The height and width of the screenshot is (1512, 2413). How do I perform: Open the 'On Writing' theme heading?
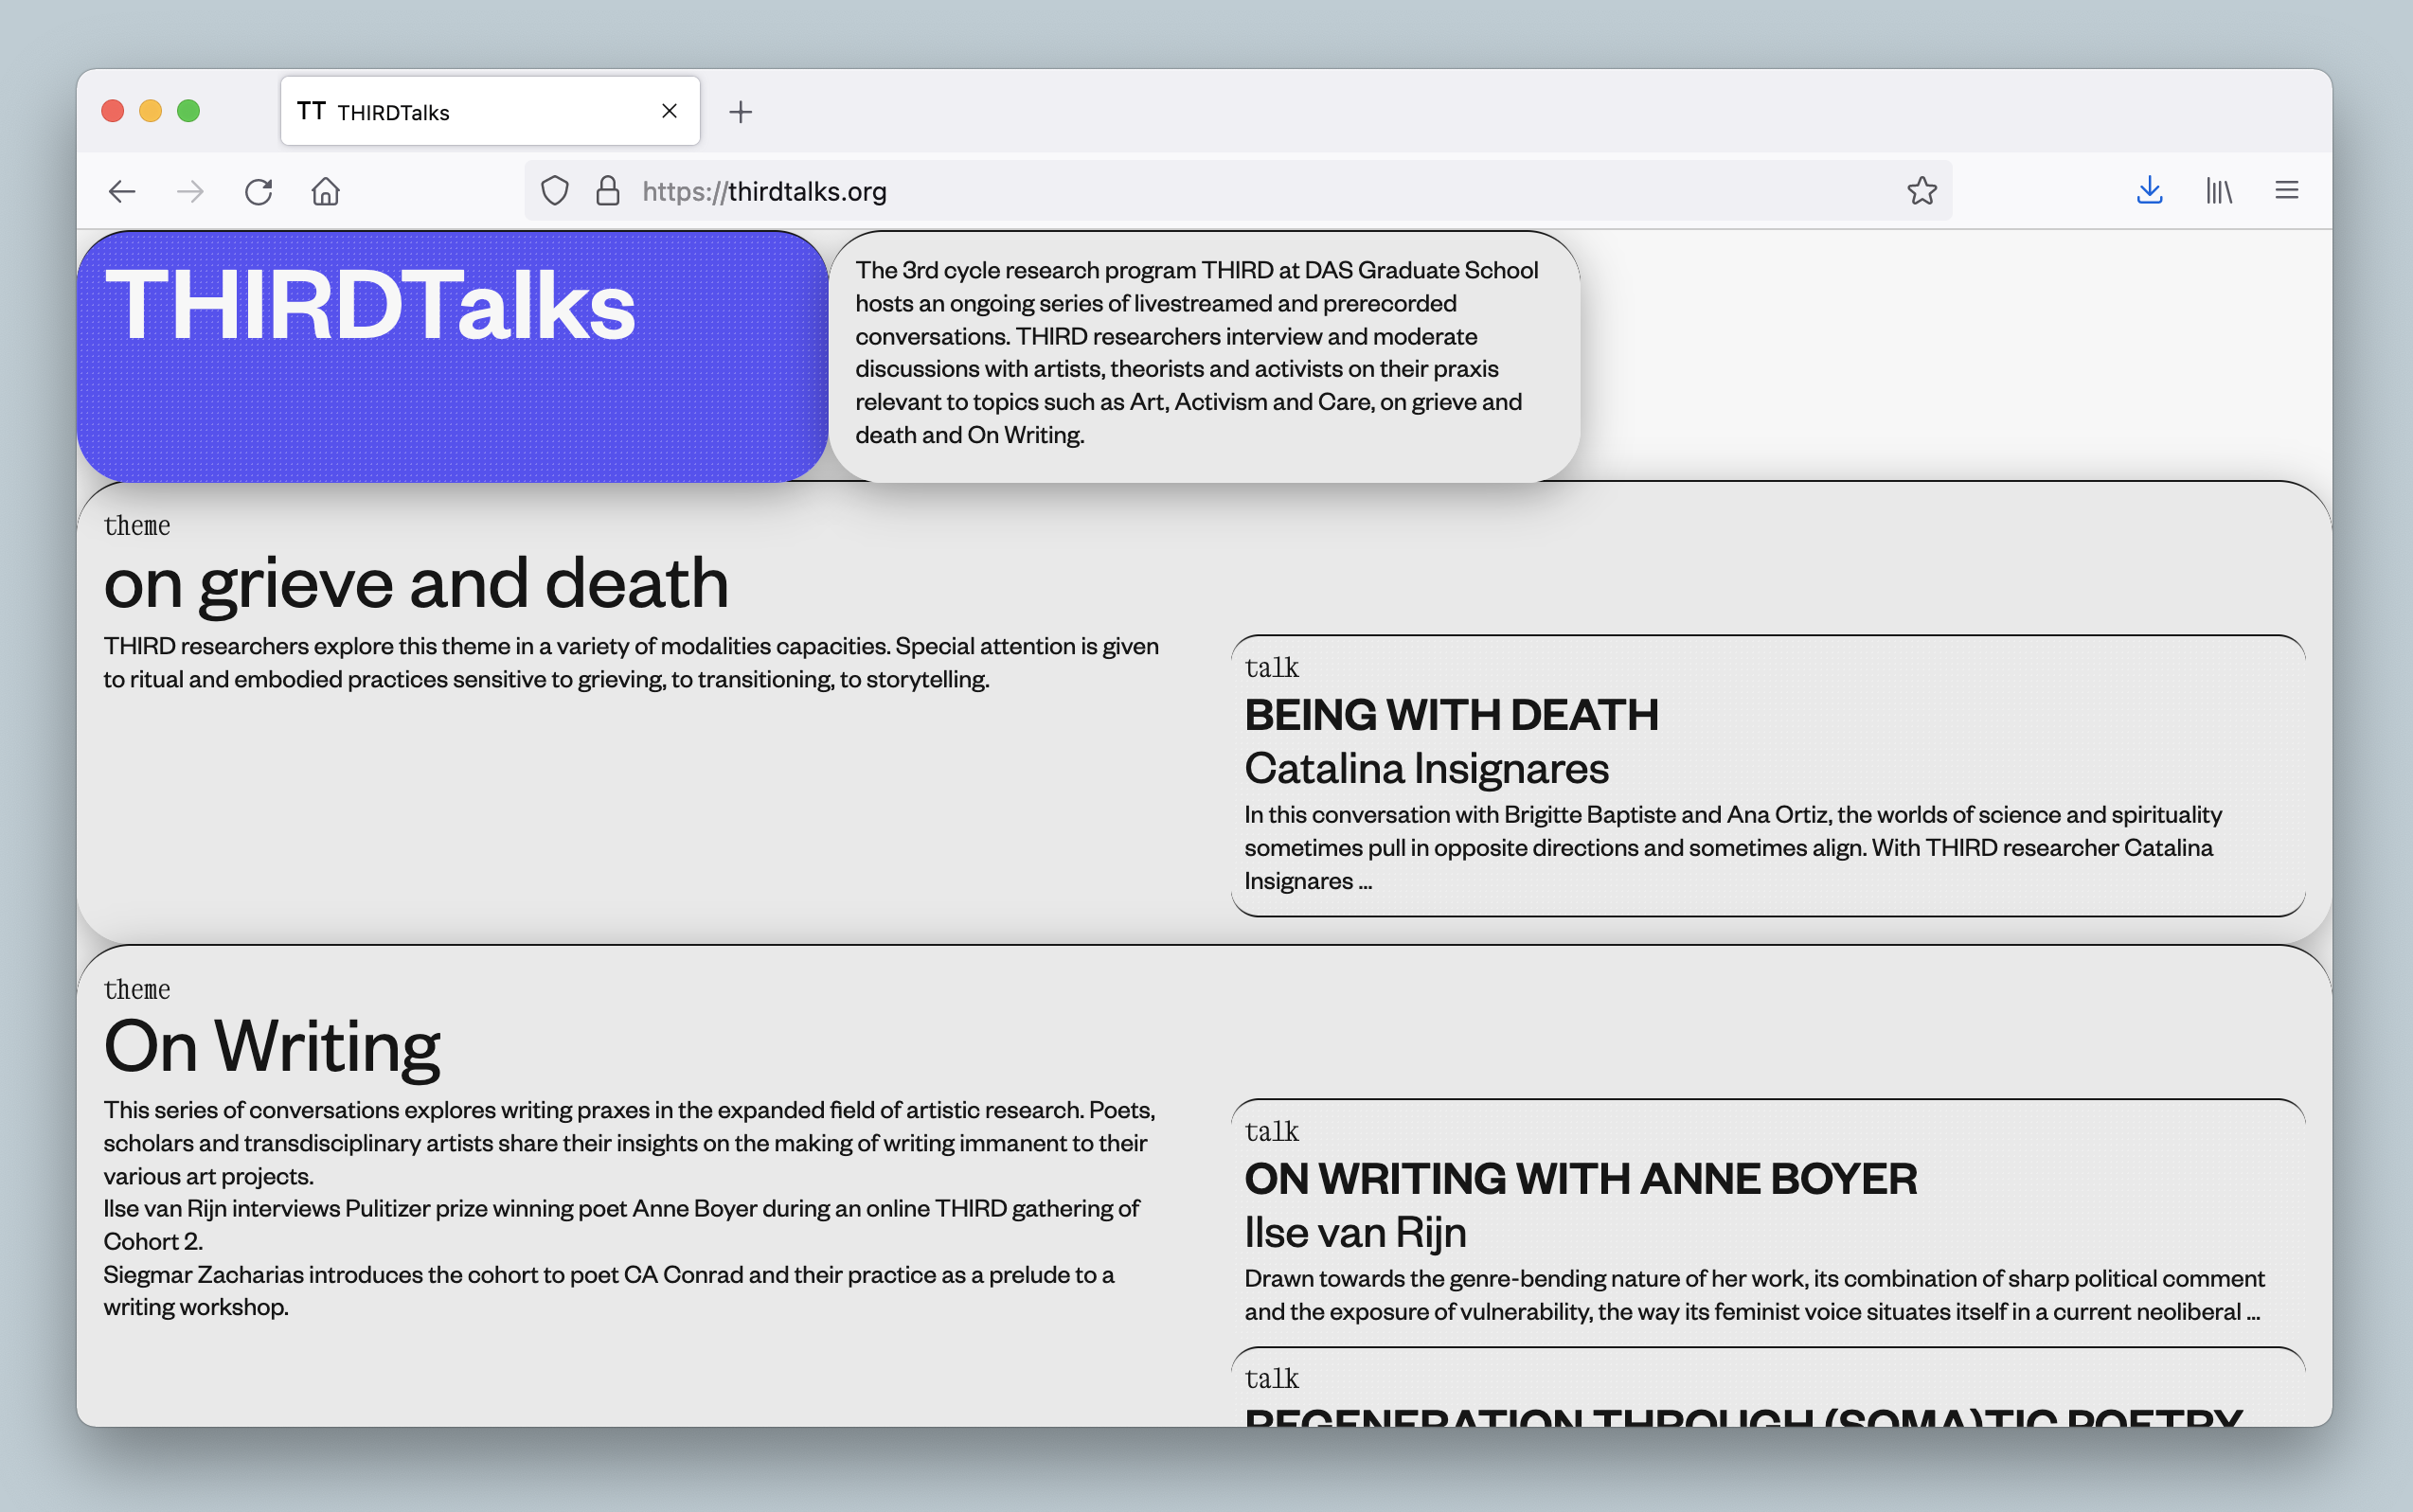coord(272,1047)
